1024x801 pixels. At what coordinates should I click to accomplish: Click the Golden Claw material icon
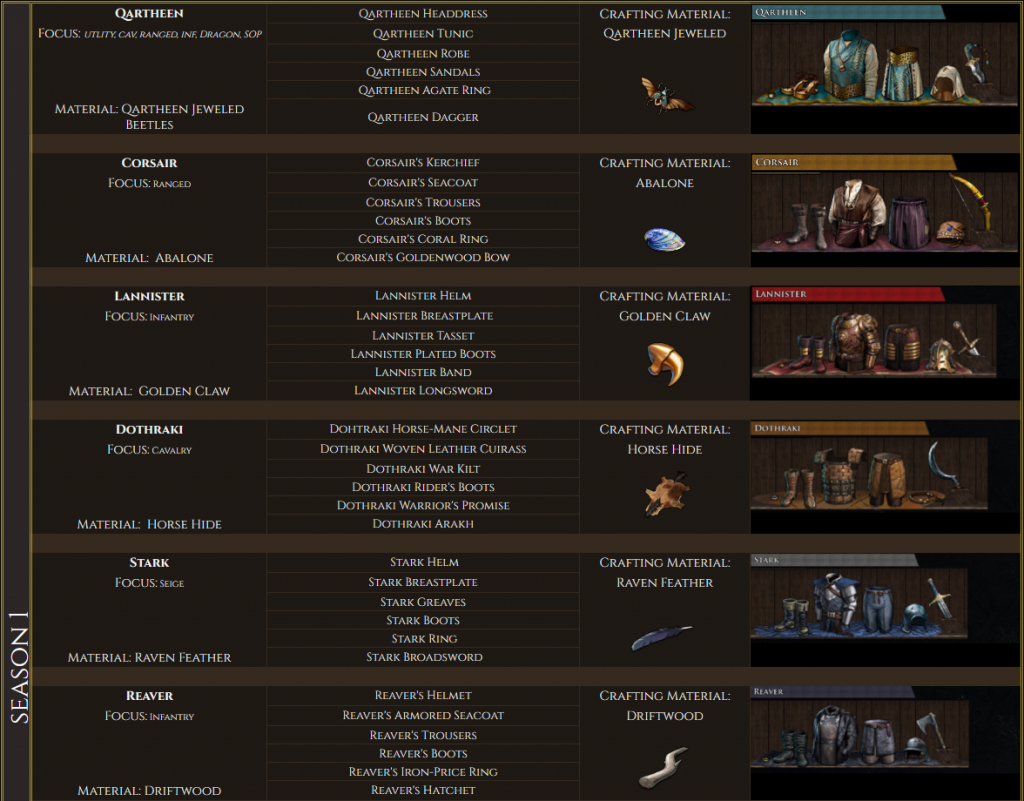tap(665, 364)
